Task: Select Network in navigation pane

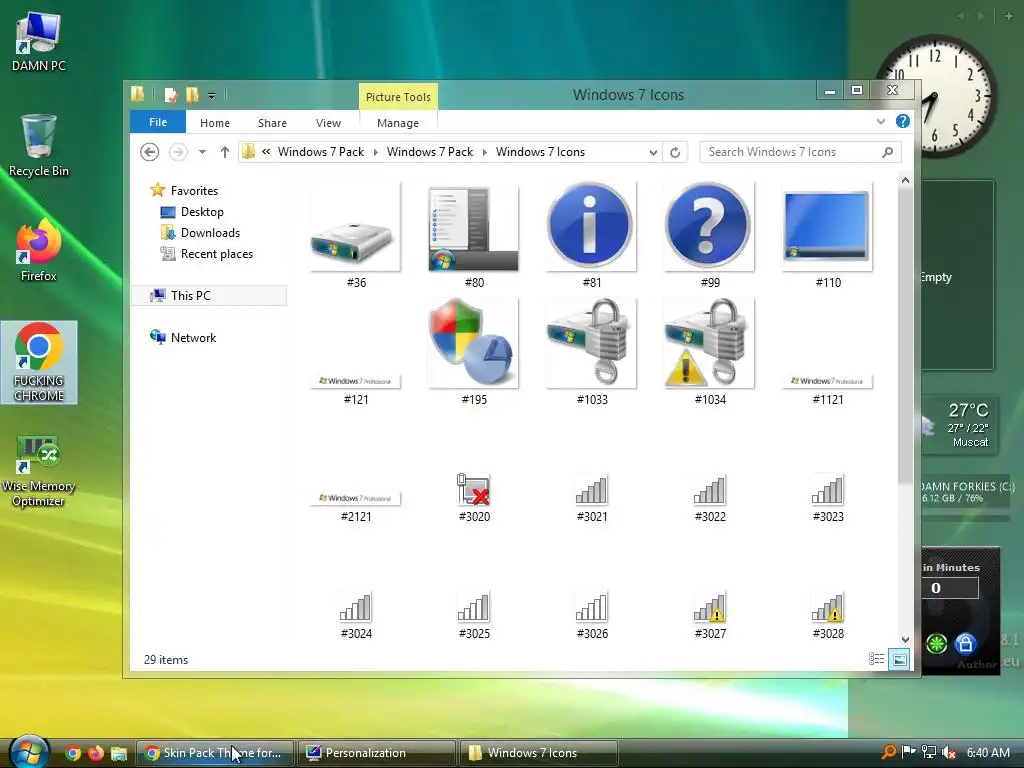Action: tap(193, 338)
